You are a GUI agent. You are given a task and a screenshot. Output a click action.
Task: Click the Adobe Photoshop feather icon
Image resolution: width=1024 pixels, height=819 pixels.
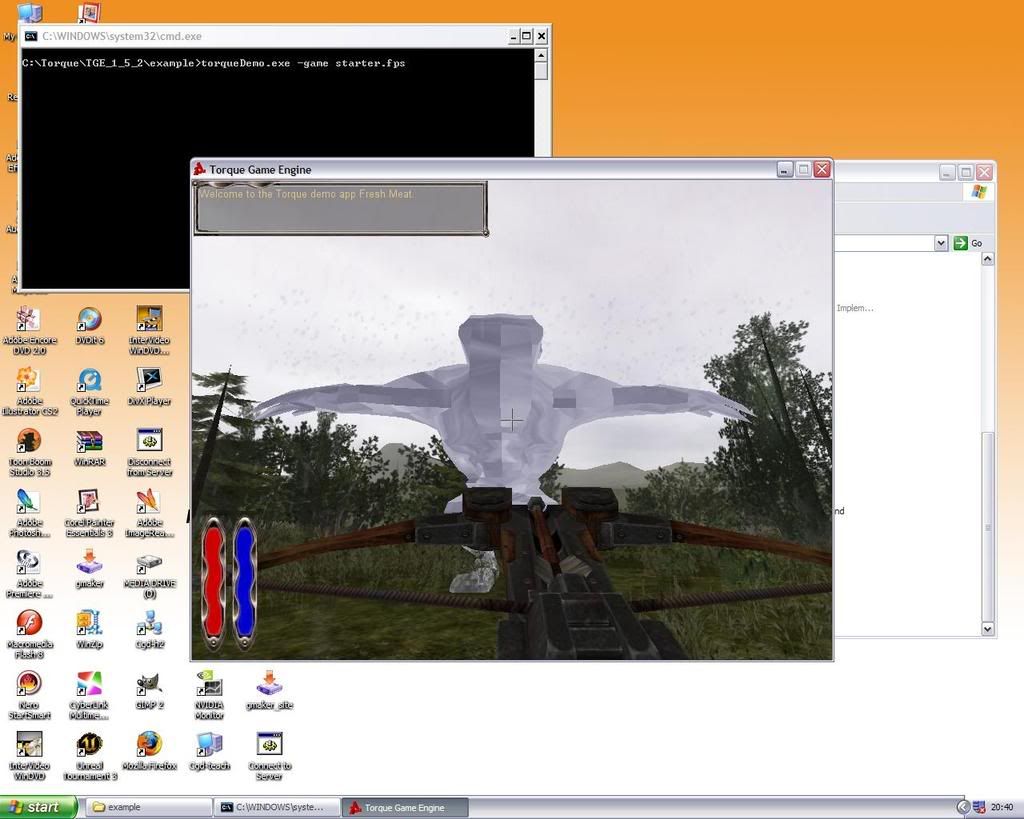(x=29, y=513)
